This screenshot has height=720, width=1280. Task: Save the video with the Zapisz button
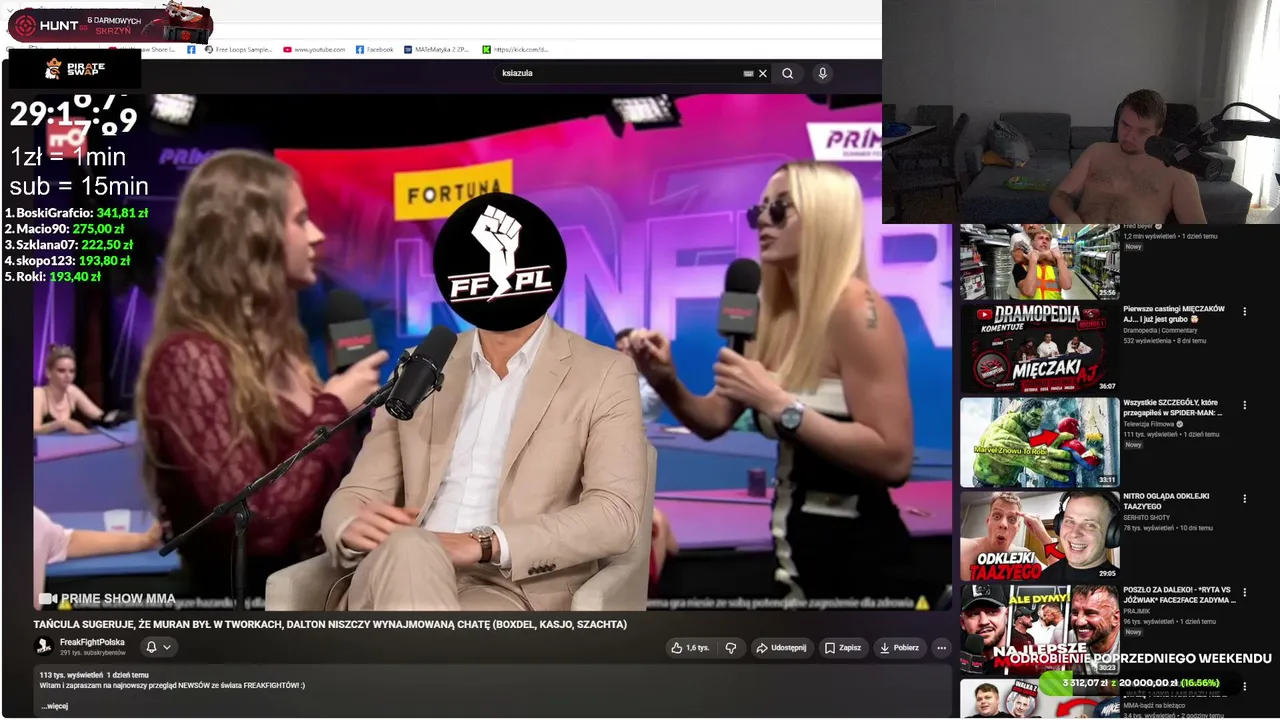click(x=842, y=648)
